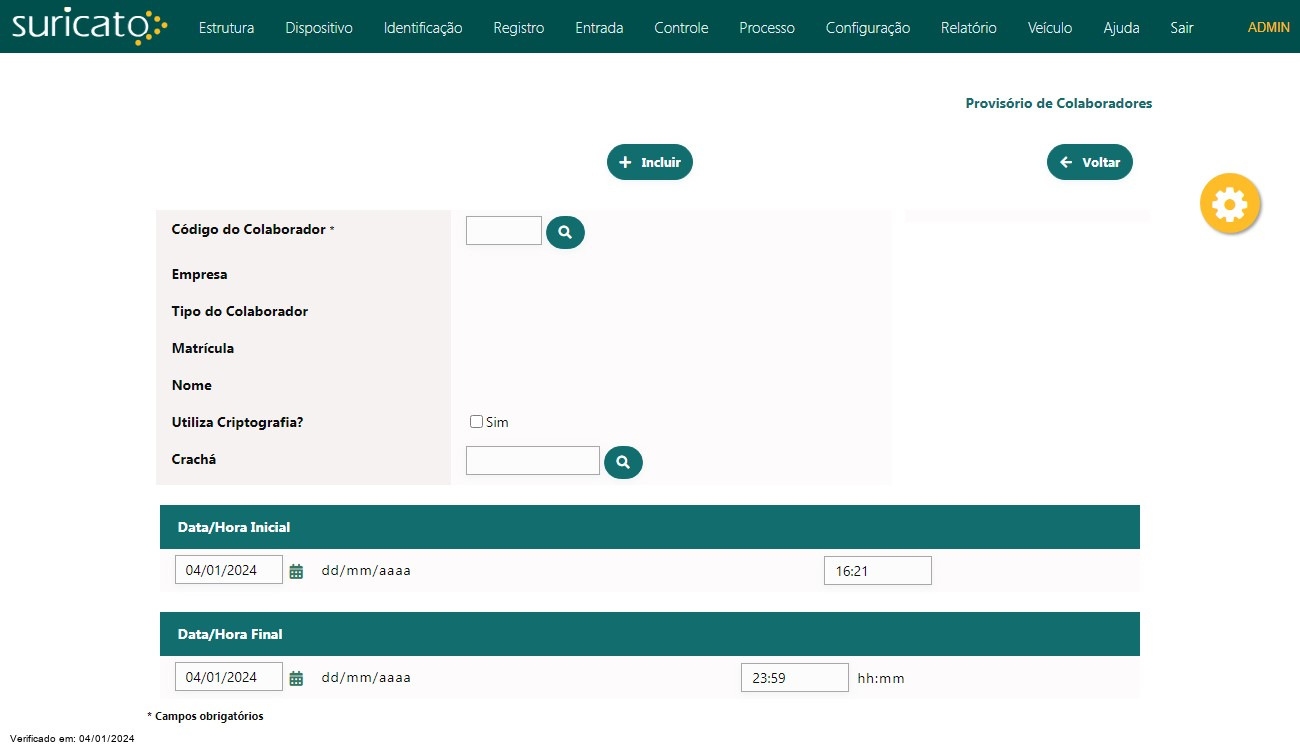Screen dimensions: 1300x753
Task: Focus the Código do Colaborador input field
Action: click(504, 230)
